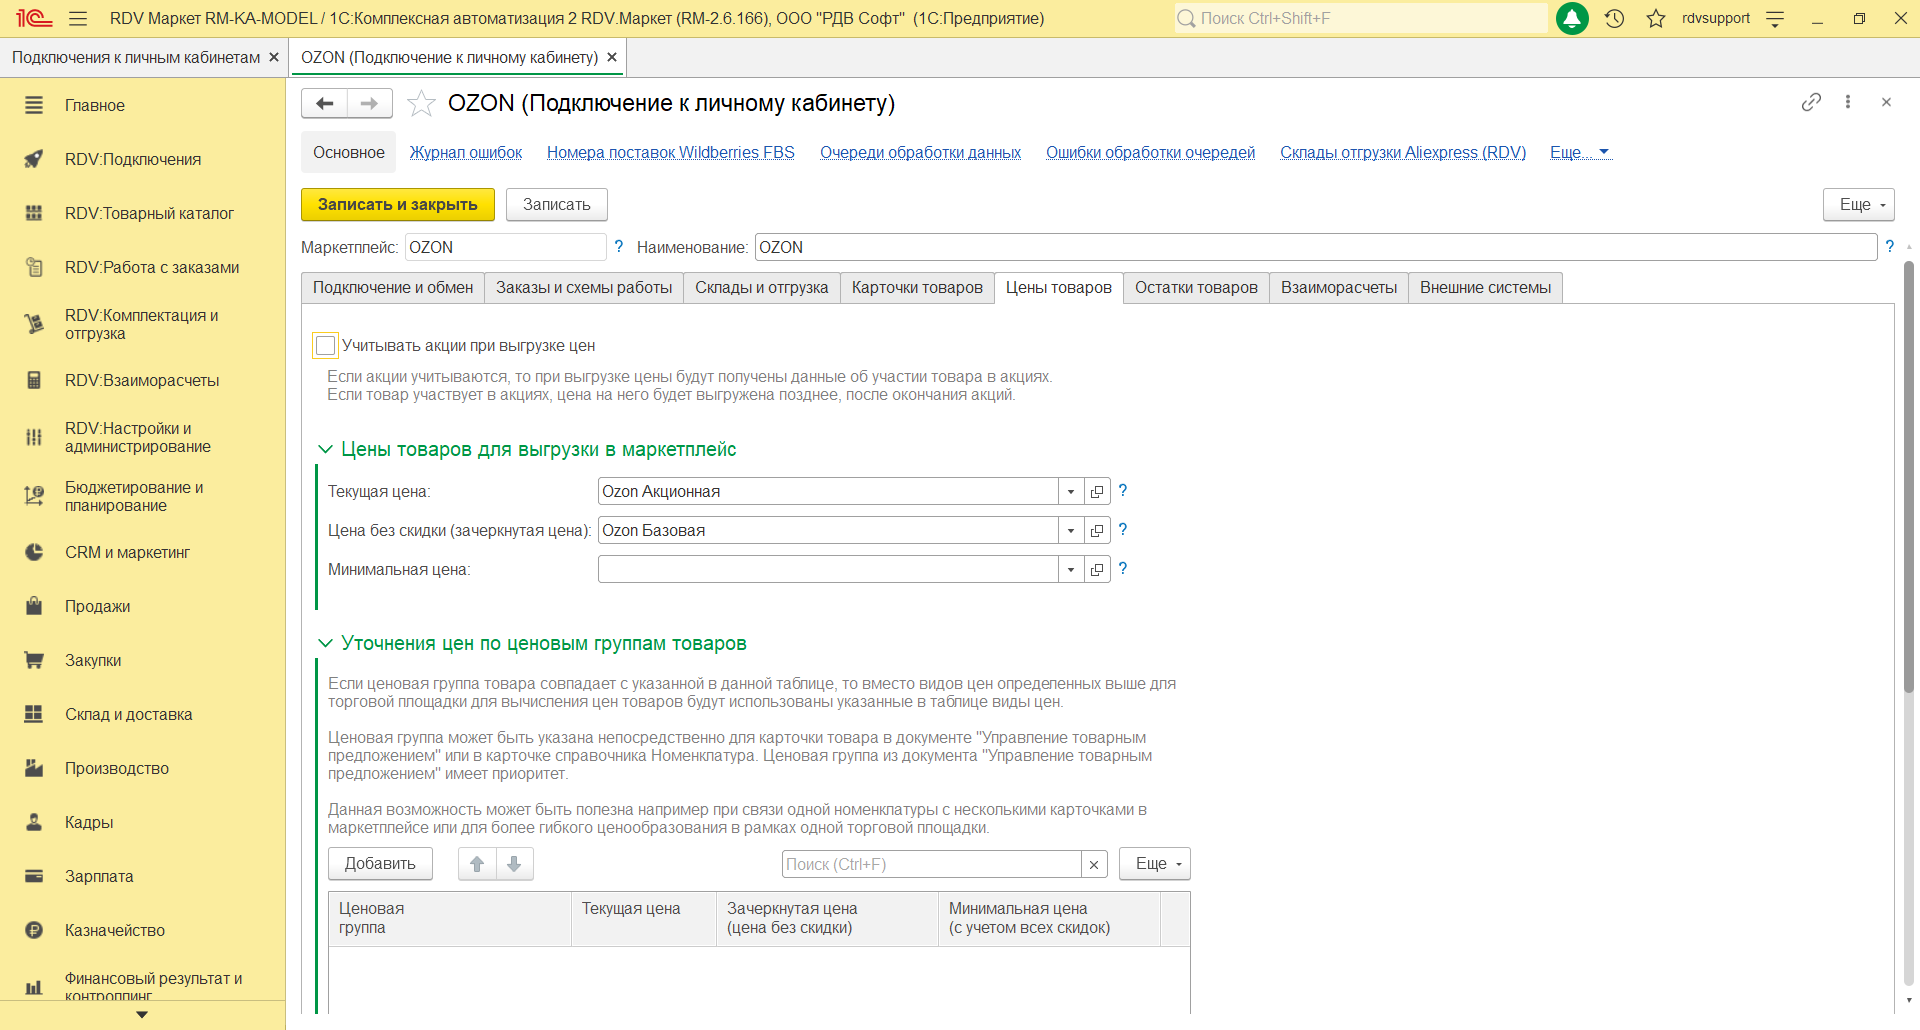1920x1030 pixels.
Task: Open Текущая цена dropdown list
Action: (x=1071, y=492)
